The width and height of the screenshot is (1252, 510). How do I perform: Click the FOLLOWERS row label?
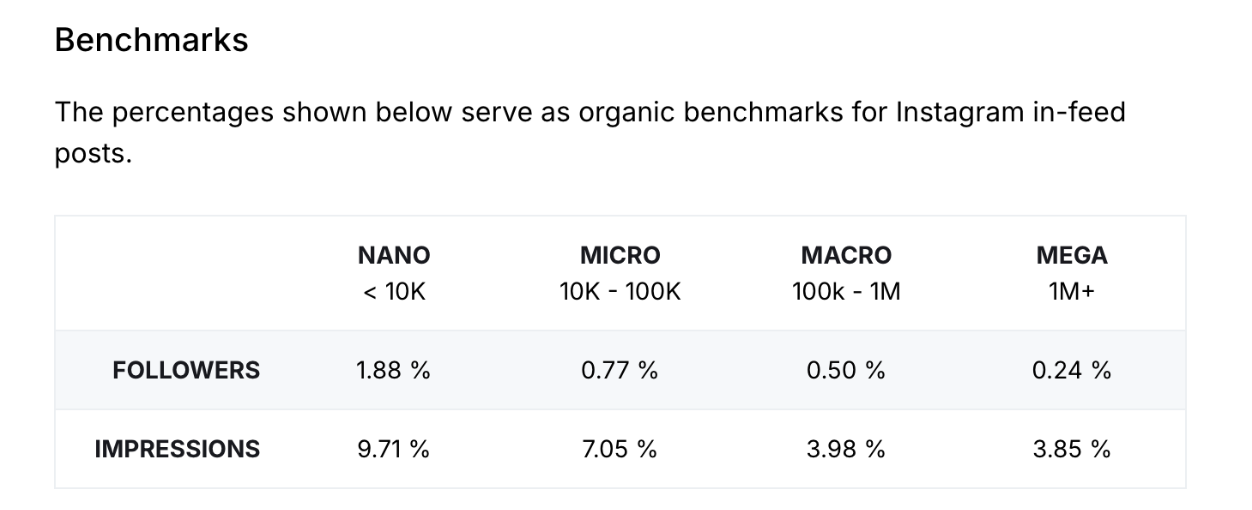coord(186,370)
